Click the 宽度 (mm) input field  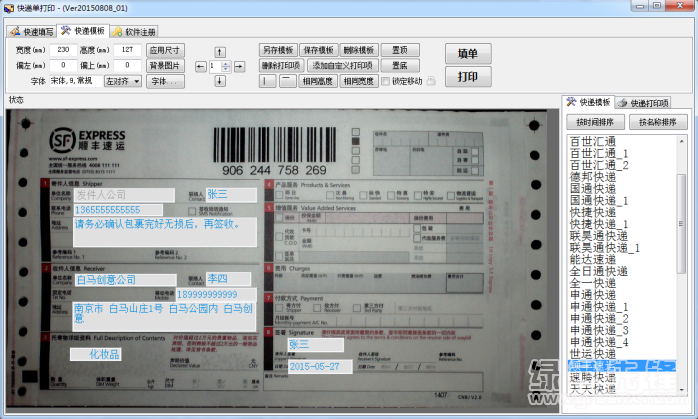point(63,50)
